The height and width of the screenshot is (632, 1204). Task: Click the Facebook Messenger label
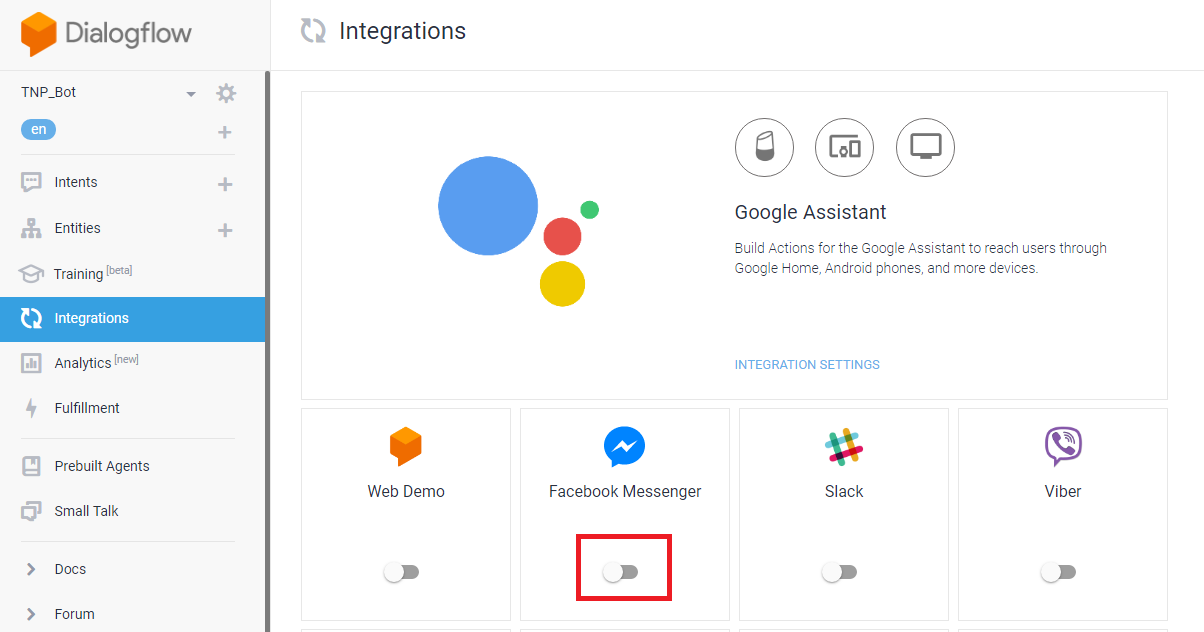(x=625, y=492)
